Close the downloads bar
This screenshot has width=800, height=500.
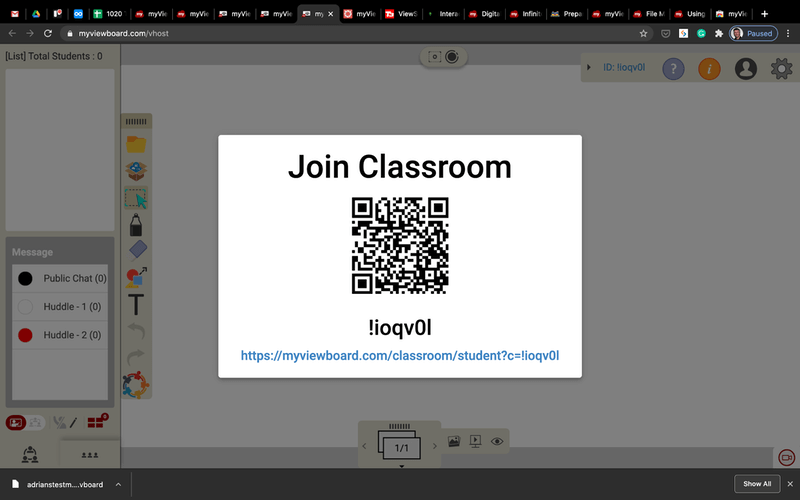coord(790,484)
